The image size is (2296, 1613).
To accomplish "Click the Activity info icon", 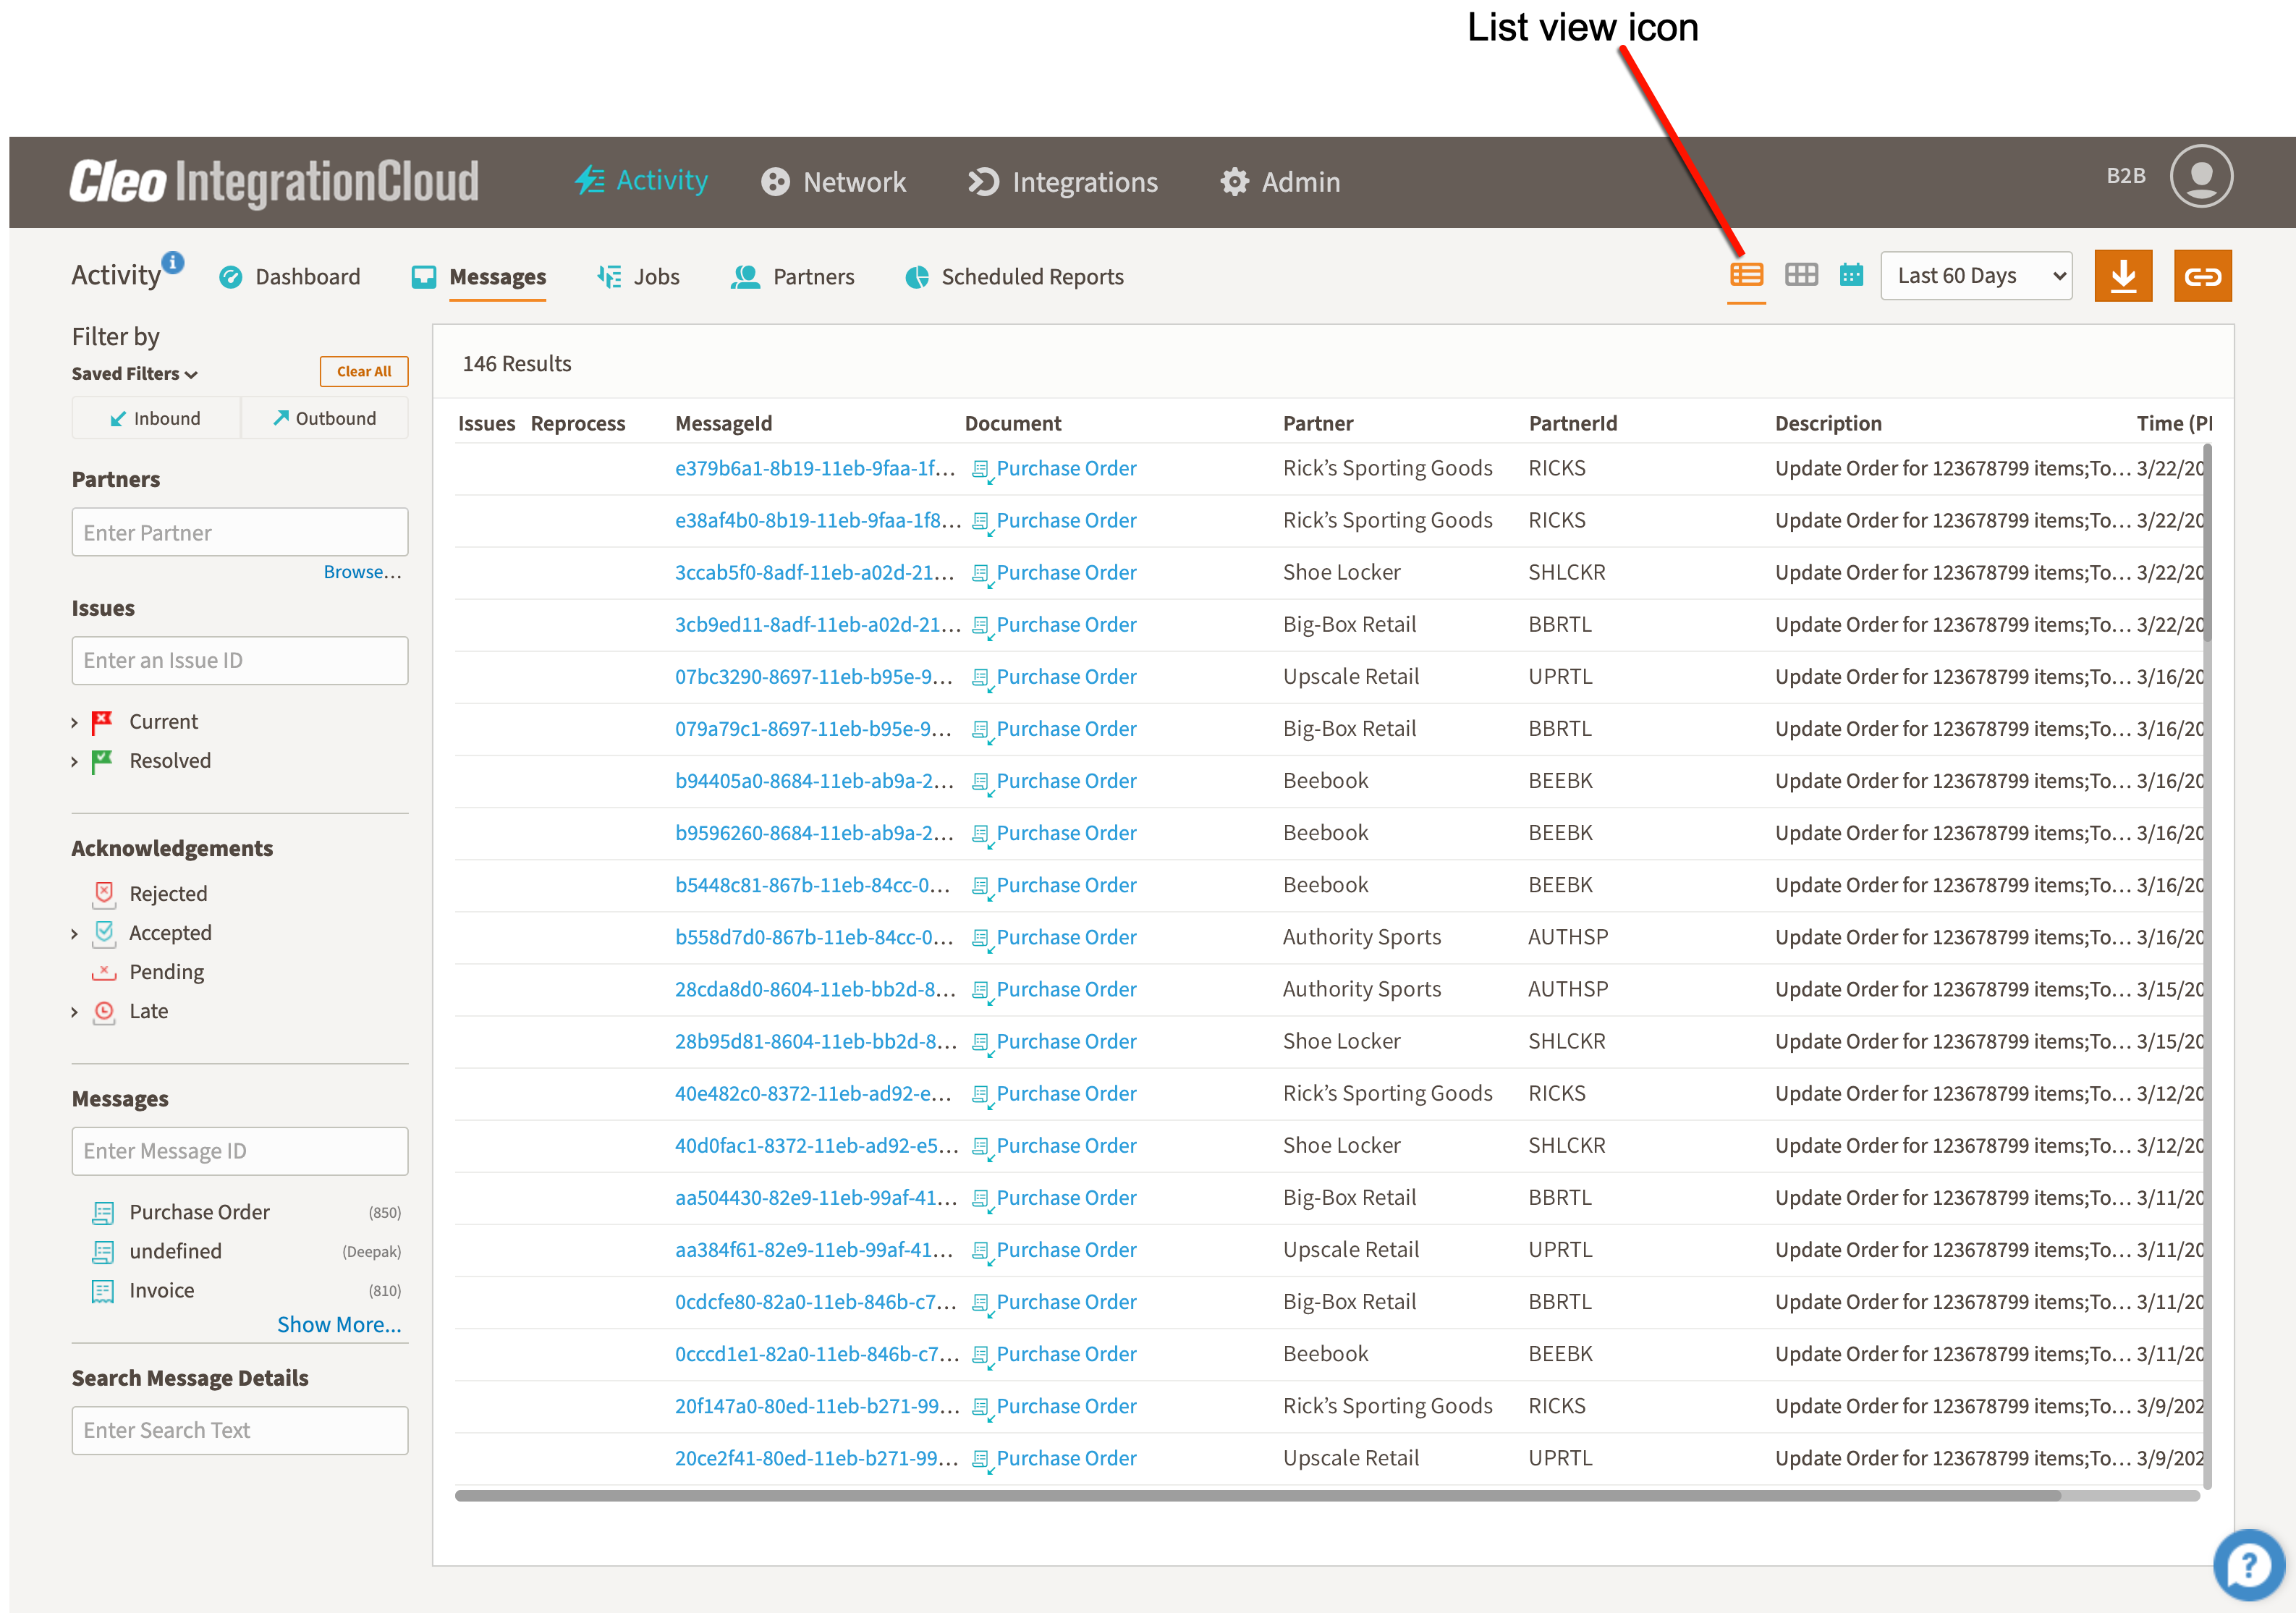I will pyautogui.click(x=173, y=262).
